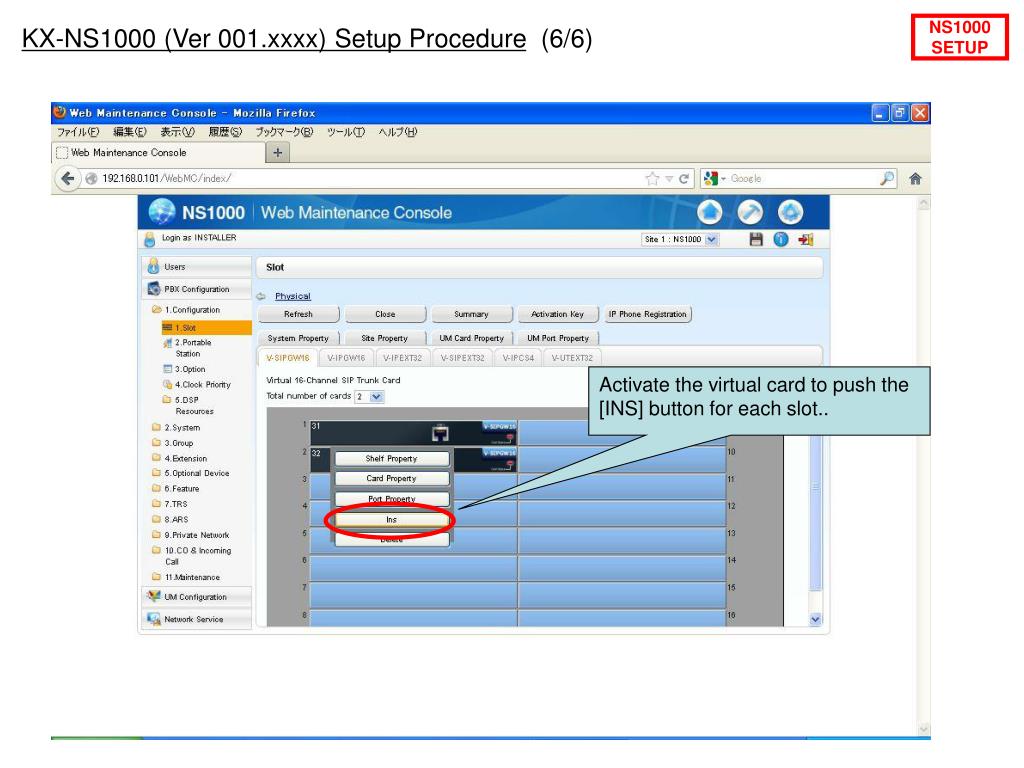The height and width of the screenshot is (768, 1024).
Task: Select 5.DSP Resources tree item
Action: (188, 405)
